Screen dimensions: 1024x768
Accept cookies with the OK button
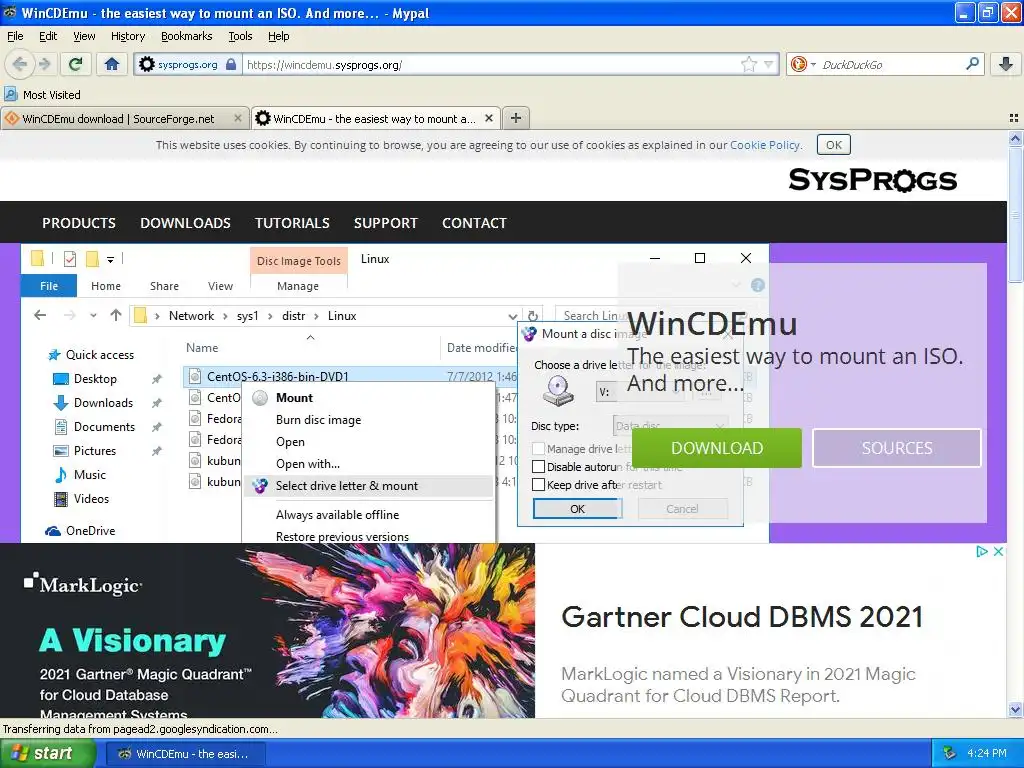click(833, 145)
